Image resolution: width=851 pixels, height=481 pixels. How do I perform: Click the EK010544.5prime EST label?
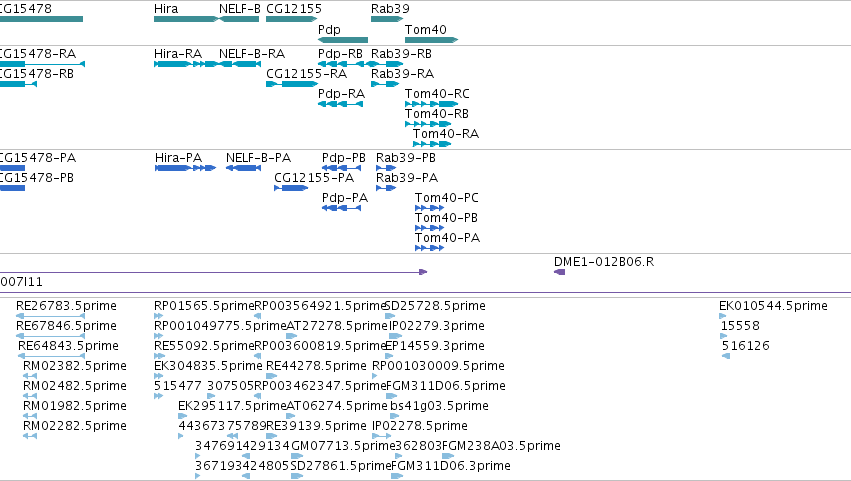click(773, 306)
